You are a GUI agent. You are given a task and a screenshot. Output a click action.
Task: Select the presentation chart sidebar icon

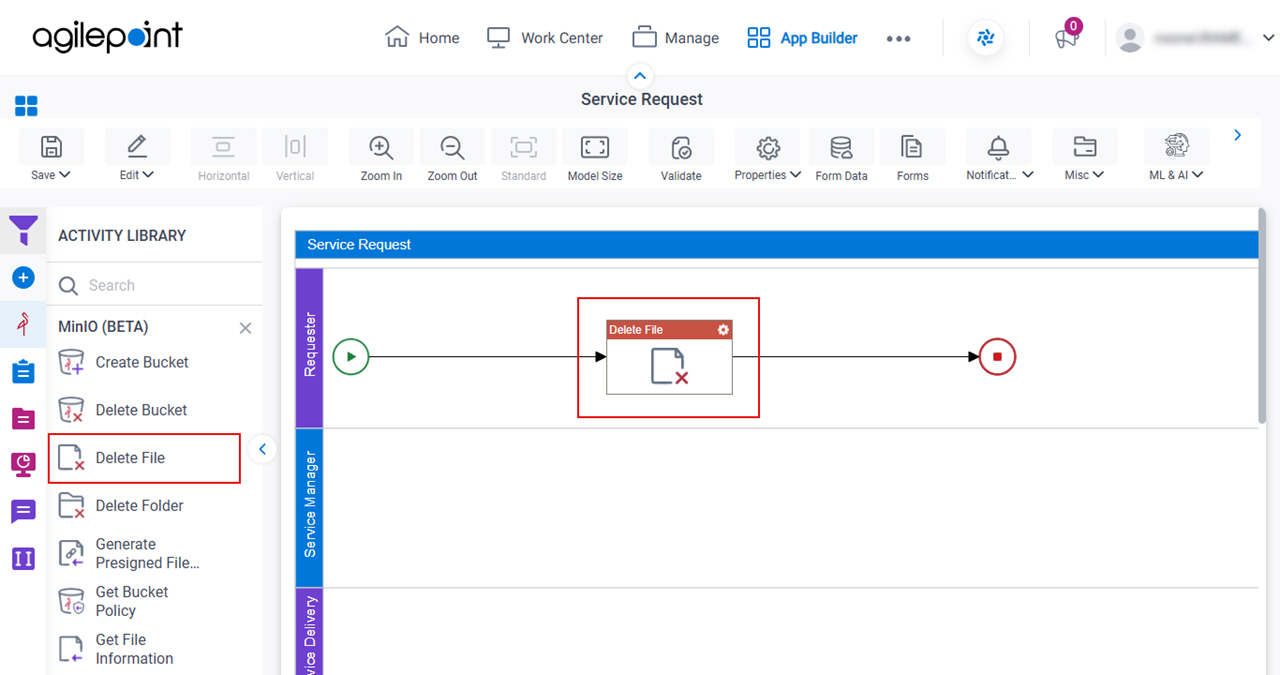coord(23,464)
